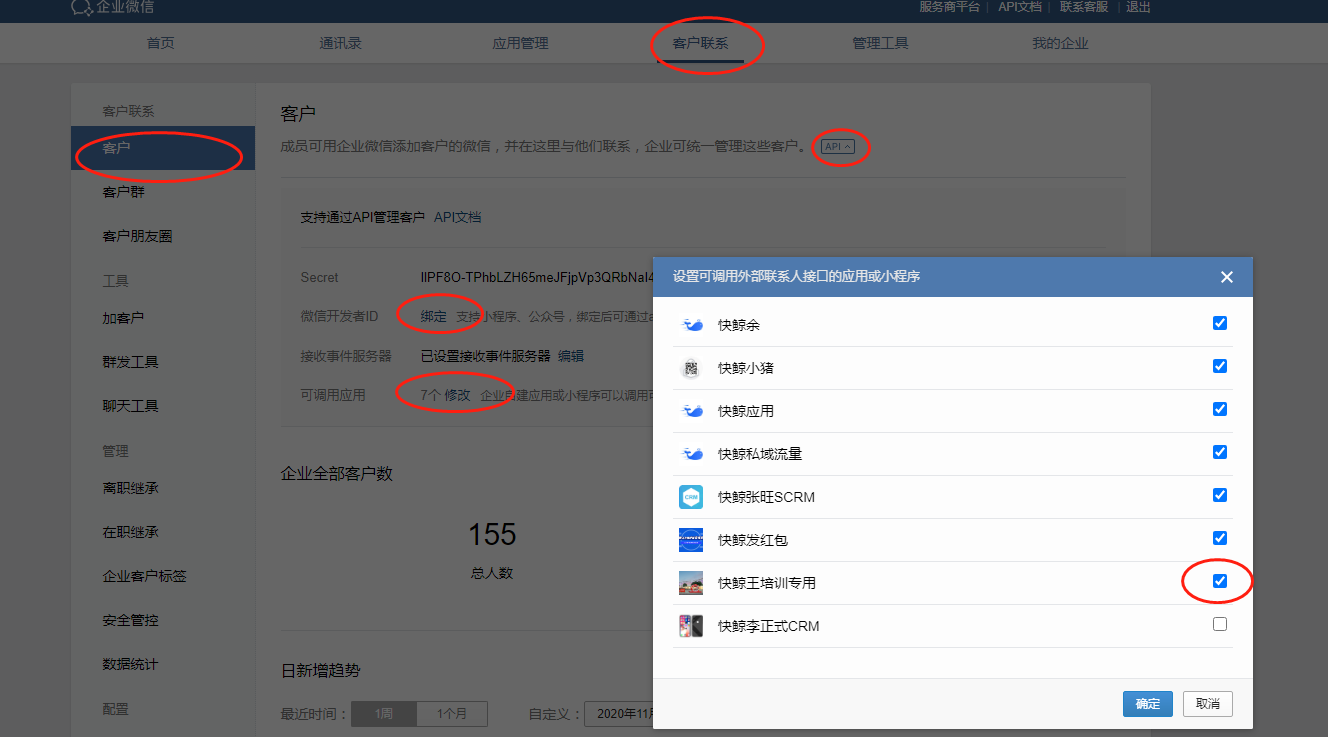This screenshot has height=737, width=1328.
Task: Close the app selection dialog
Action: (x=1227, y=277)
